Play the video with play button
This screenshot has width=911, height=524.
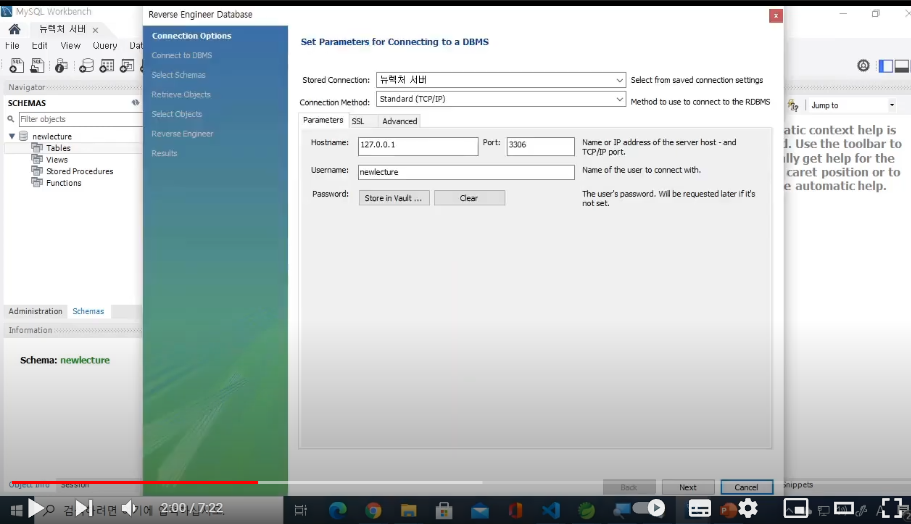pos(35,508)
